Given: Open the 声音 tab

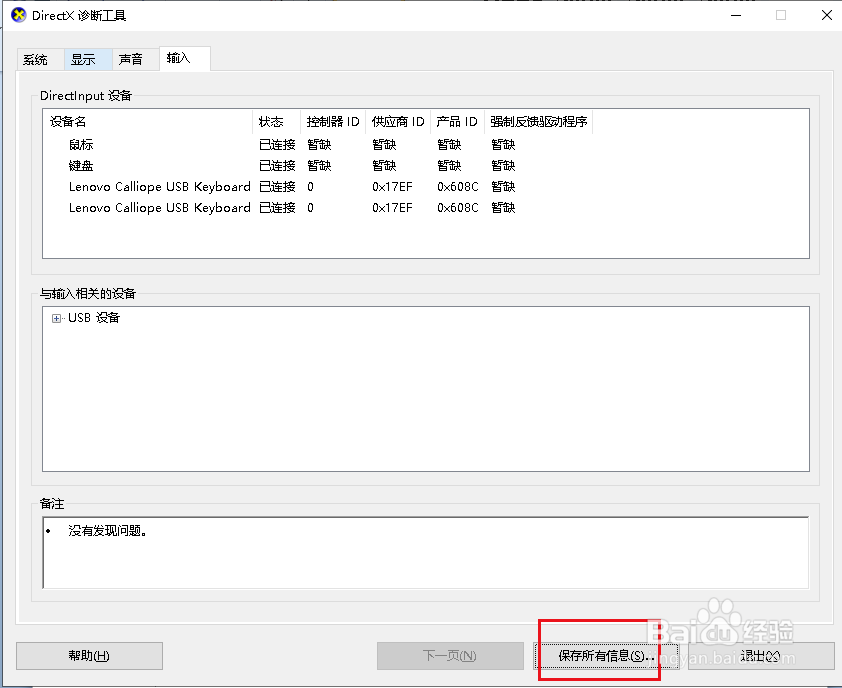Looking at the screenshot, I should (x=132, y=59).
